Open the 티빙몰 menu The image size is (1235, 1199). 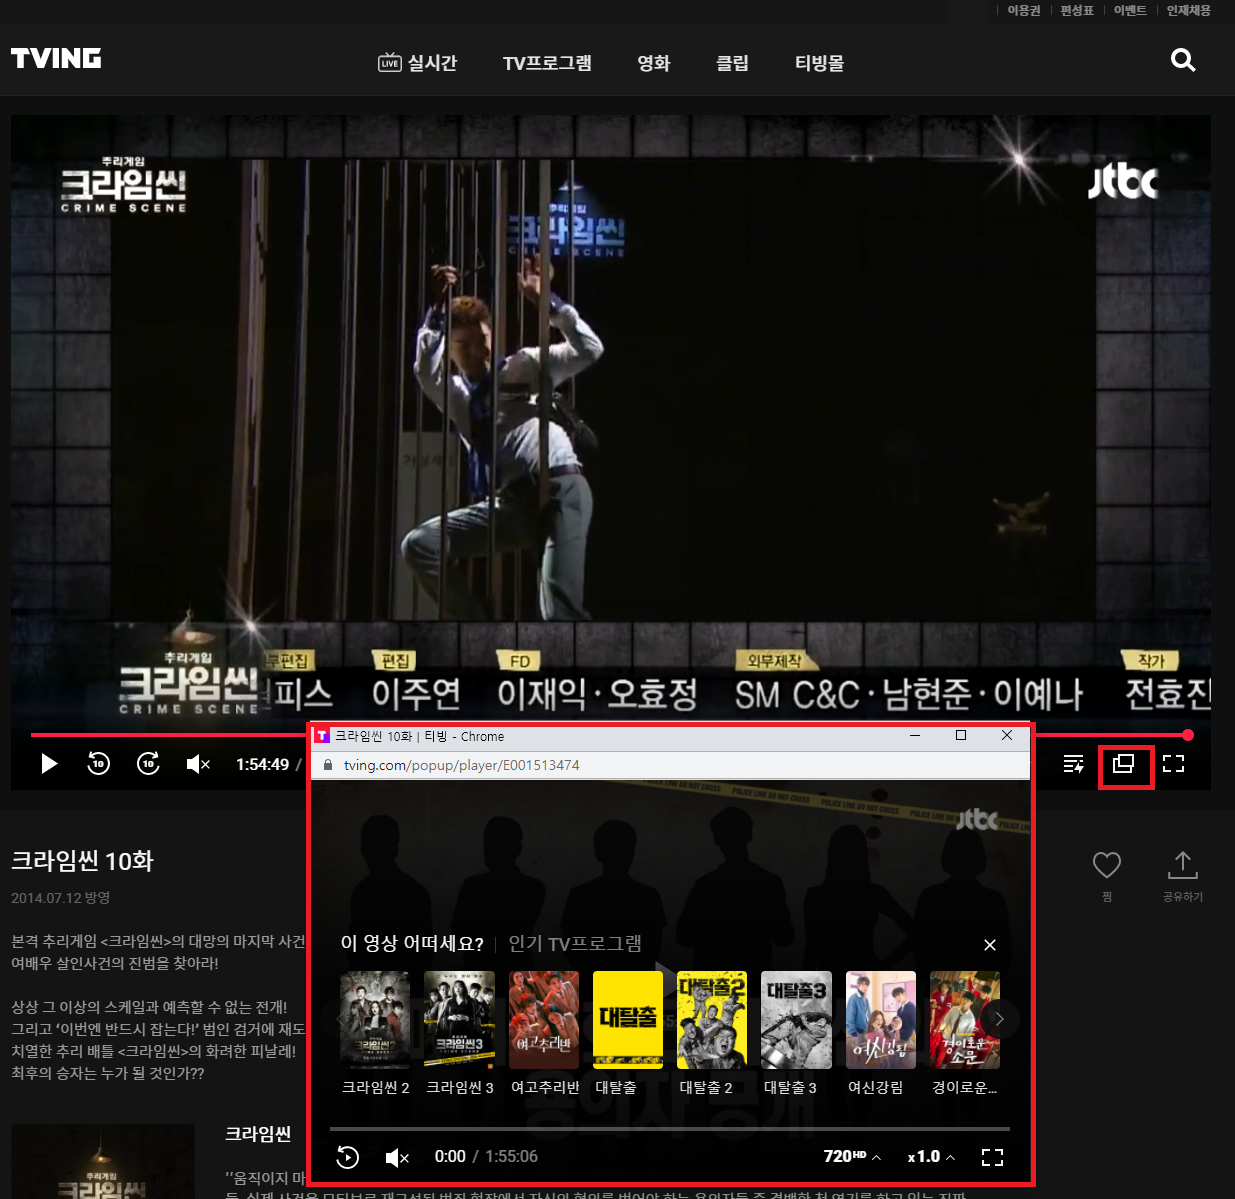(819, 63)
